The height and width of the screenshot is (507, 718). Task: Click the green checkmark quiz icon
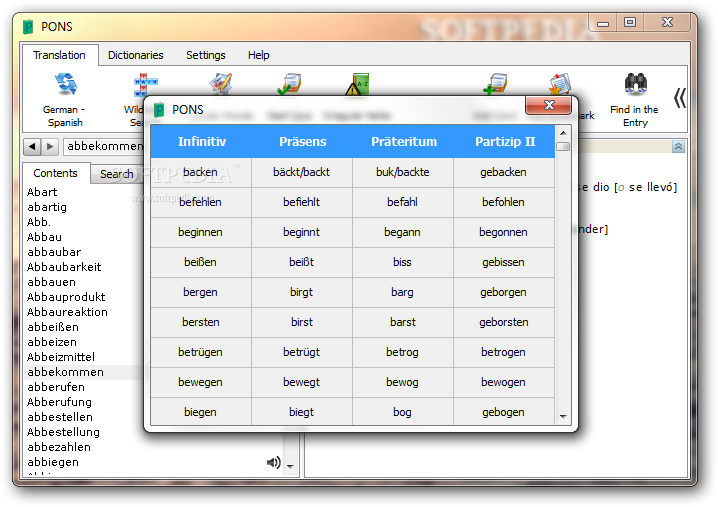click(289, 84)
